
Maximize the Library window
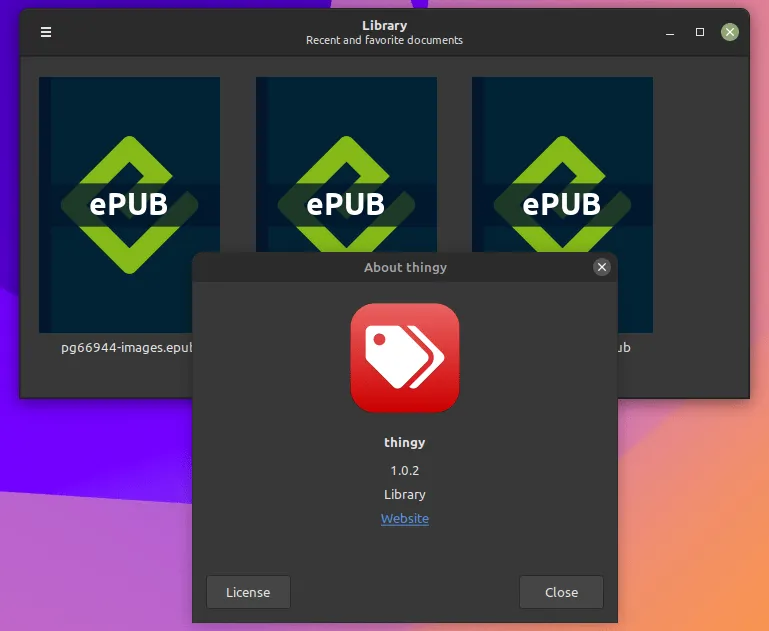tap(700, 32)
